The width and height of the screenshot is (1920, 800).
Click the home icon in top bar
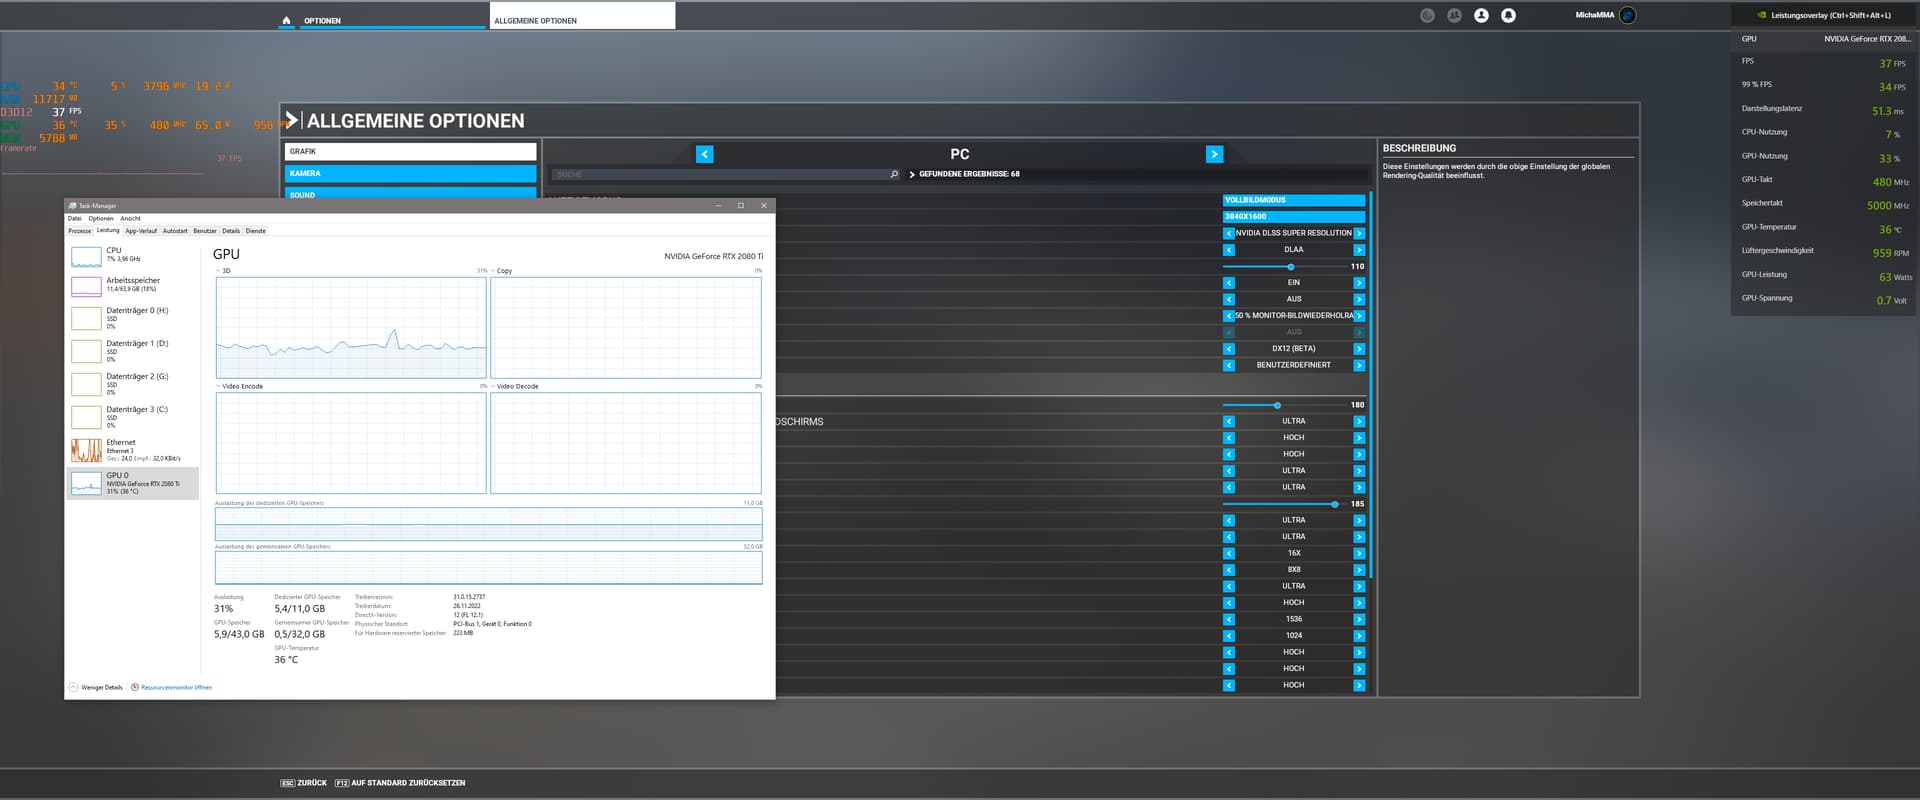tap(287, 20)
